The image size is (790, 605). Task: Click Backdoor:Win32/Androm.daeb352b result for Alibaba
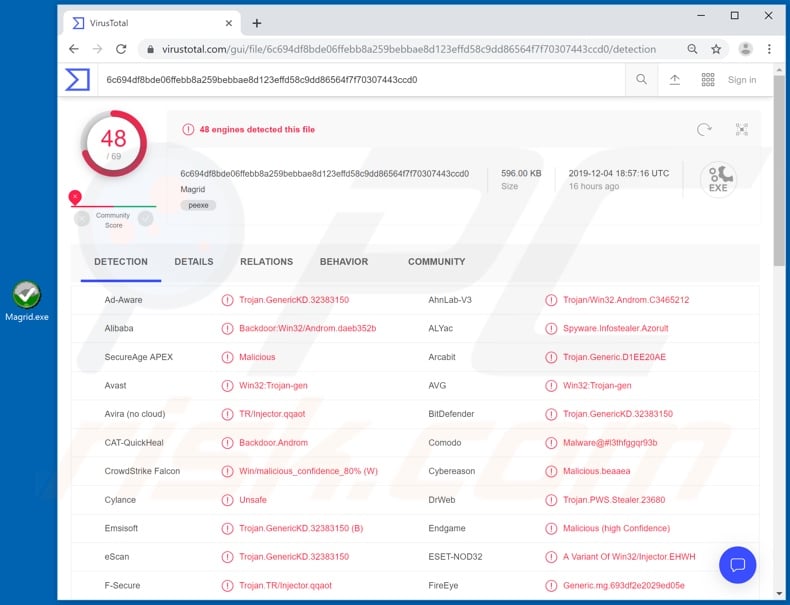(x=307, y=328)
